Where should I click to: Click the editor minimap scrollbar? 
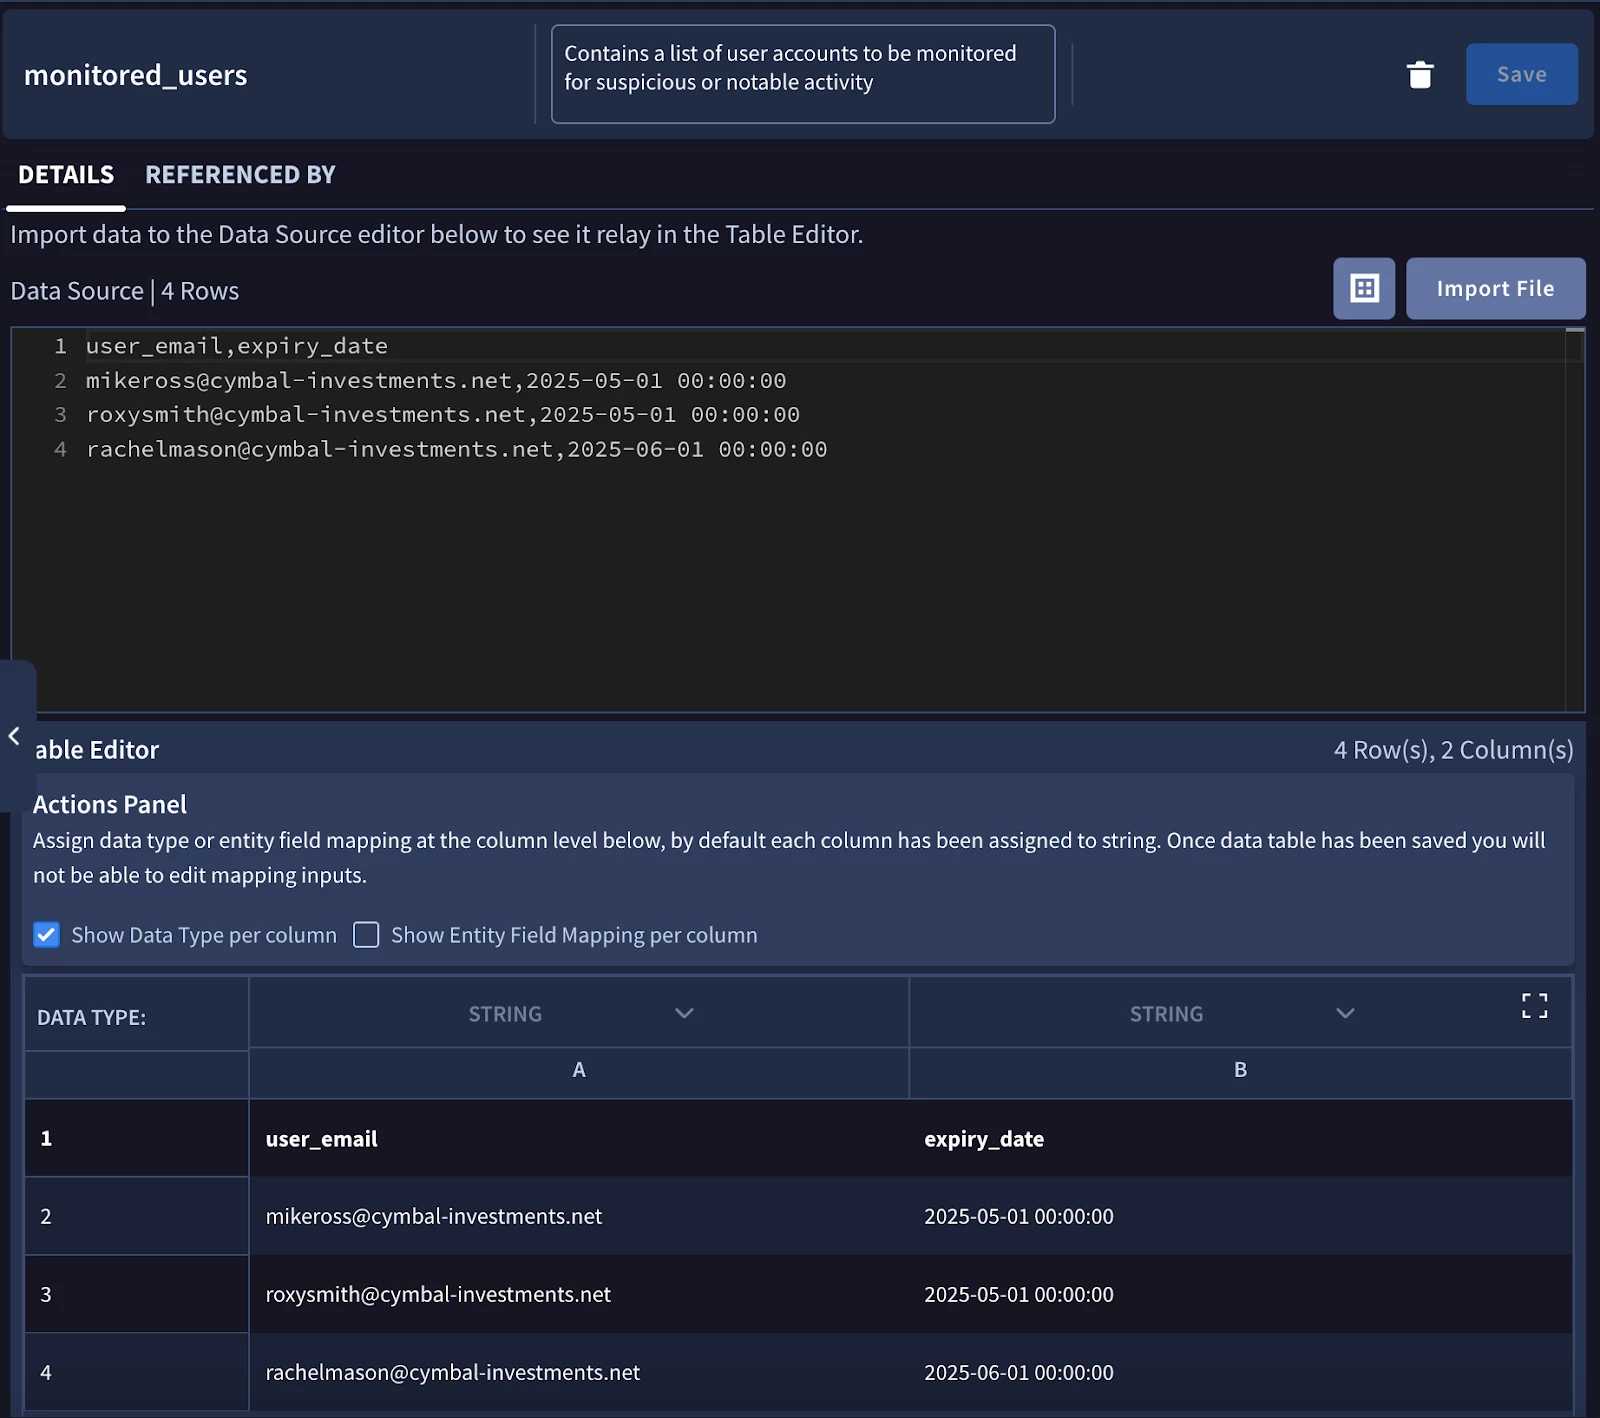pos(1575,520)
